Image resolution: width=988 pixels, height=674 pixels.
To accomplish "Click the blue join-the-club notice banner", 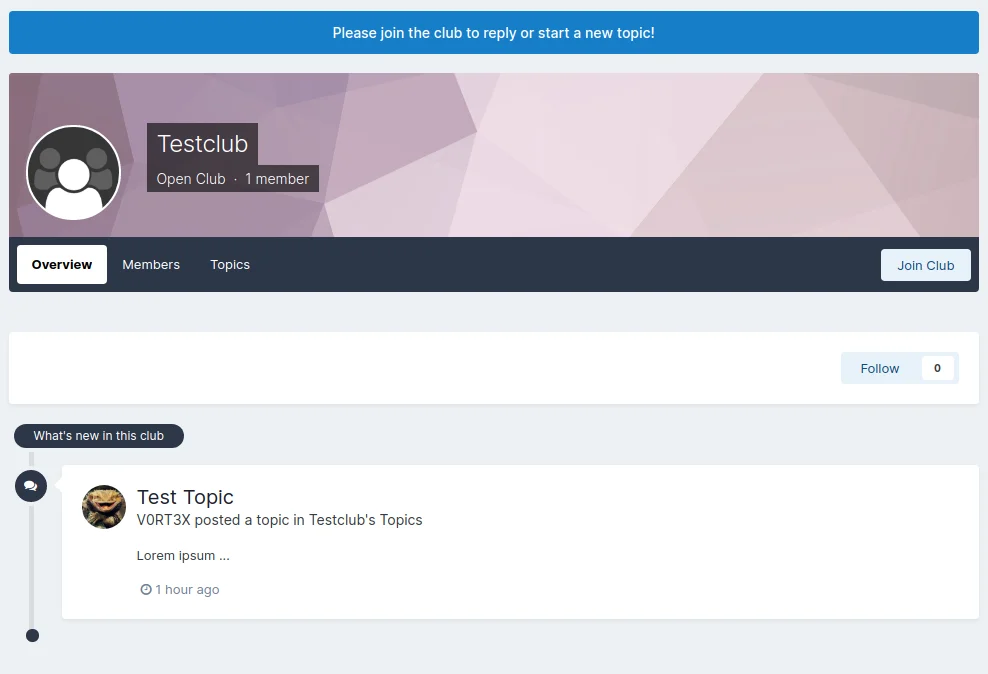I will point(494,33).
